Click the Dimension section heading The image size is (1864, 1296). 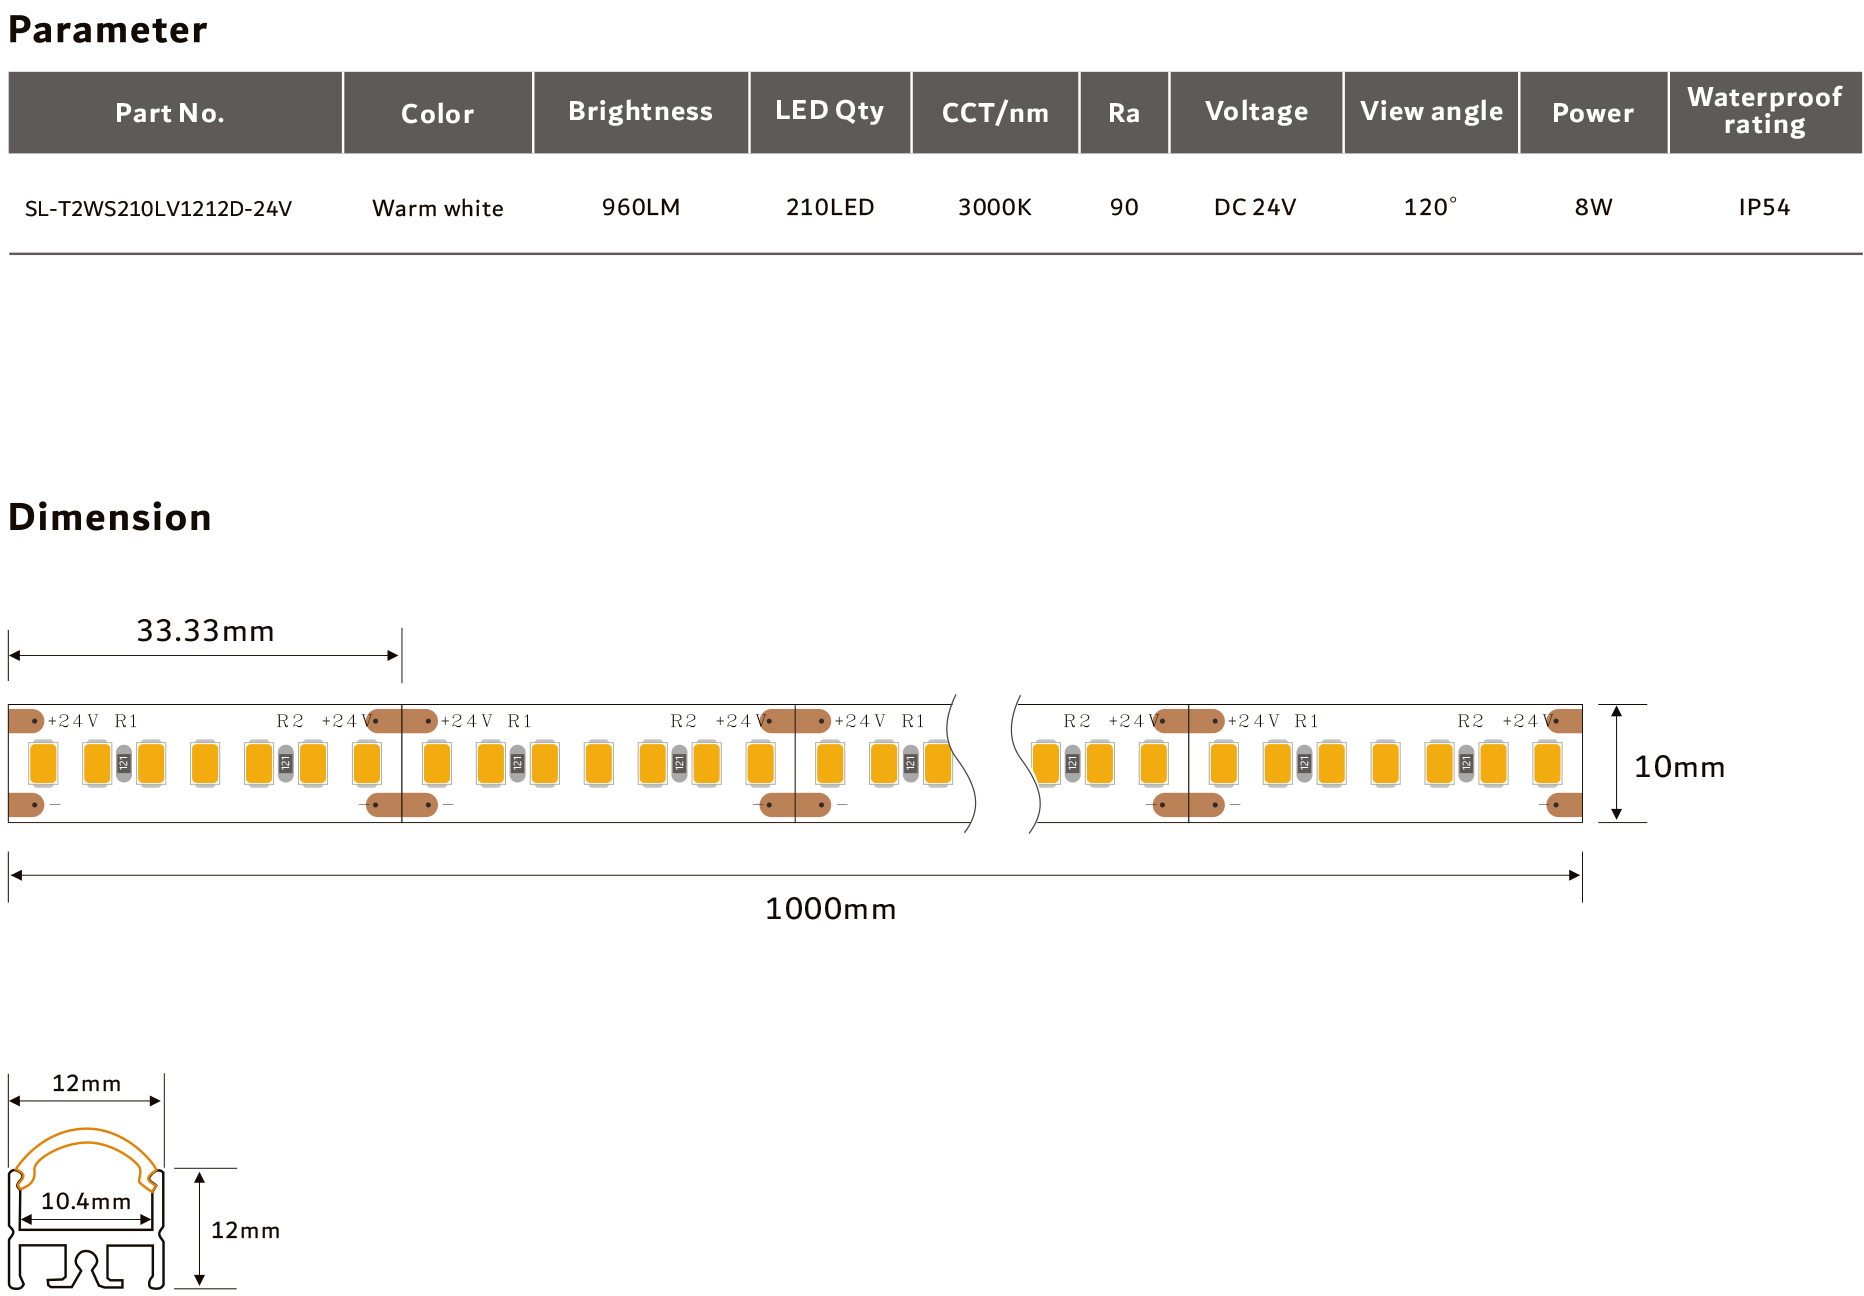tap(110, 517)
